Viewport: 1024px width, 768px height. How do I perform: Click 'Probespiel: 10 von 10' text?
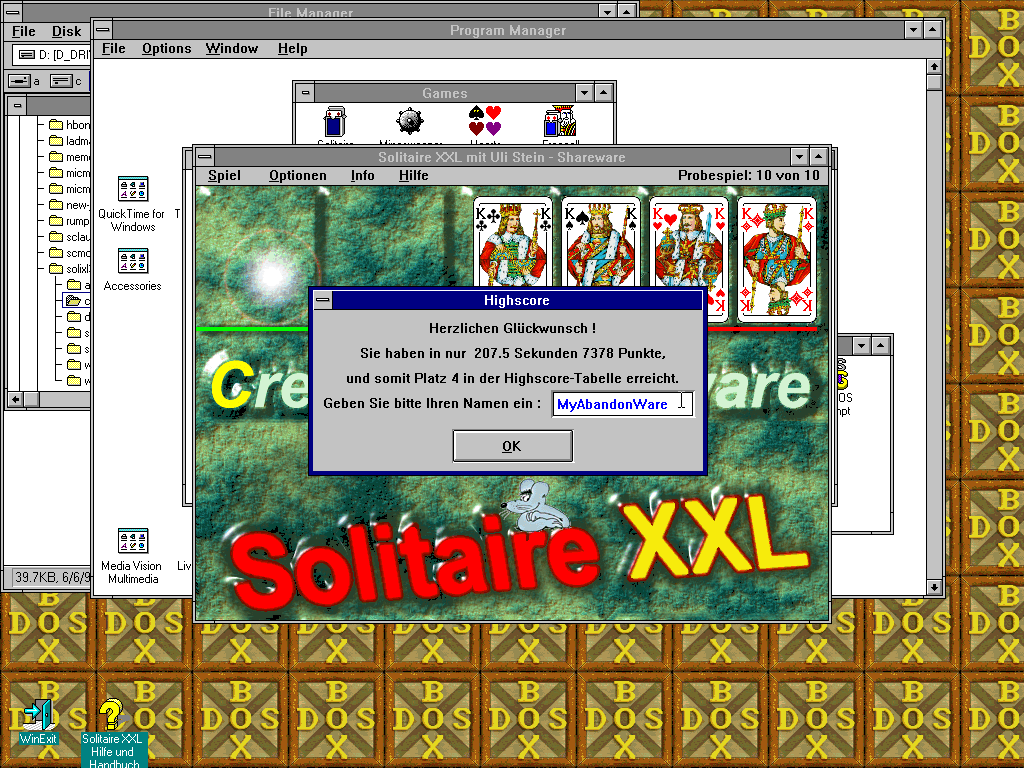click(x=748, y=176)
